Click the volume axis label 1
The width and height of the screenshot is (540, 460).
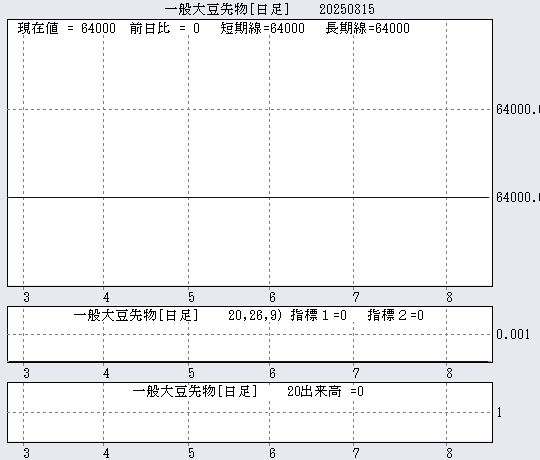499,412
